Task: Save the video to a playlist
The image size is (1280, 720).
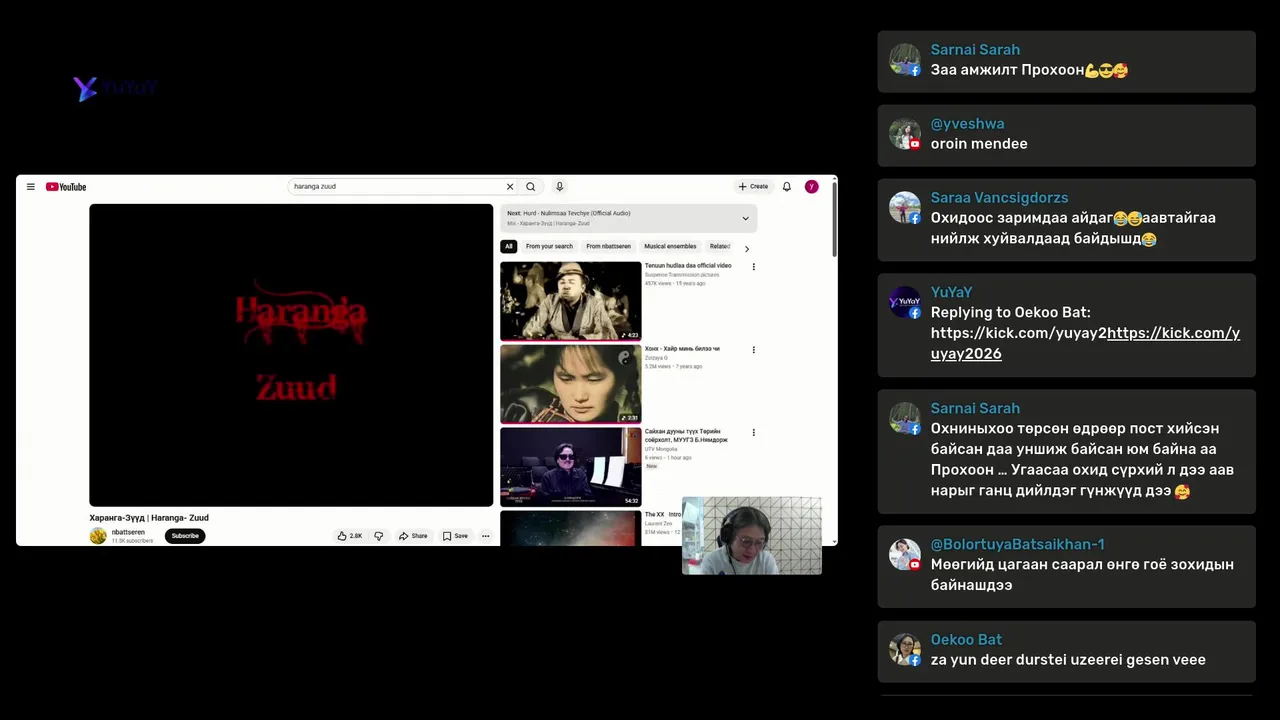Action: pos(455,536)
